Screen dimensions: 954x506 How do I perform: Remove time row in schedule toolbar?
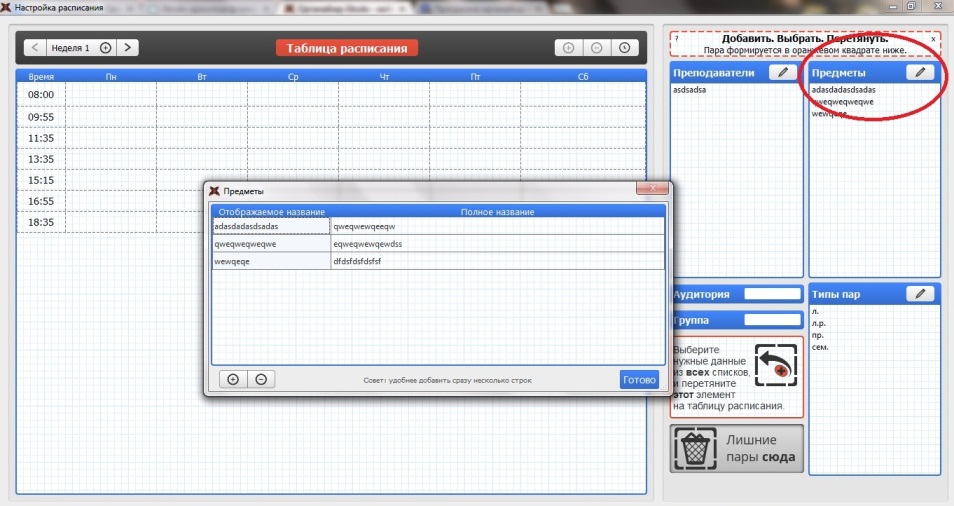(596, 47)
